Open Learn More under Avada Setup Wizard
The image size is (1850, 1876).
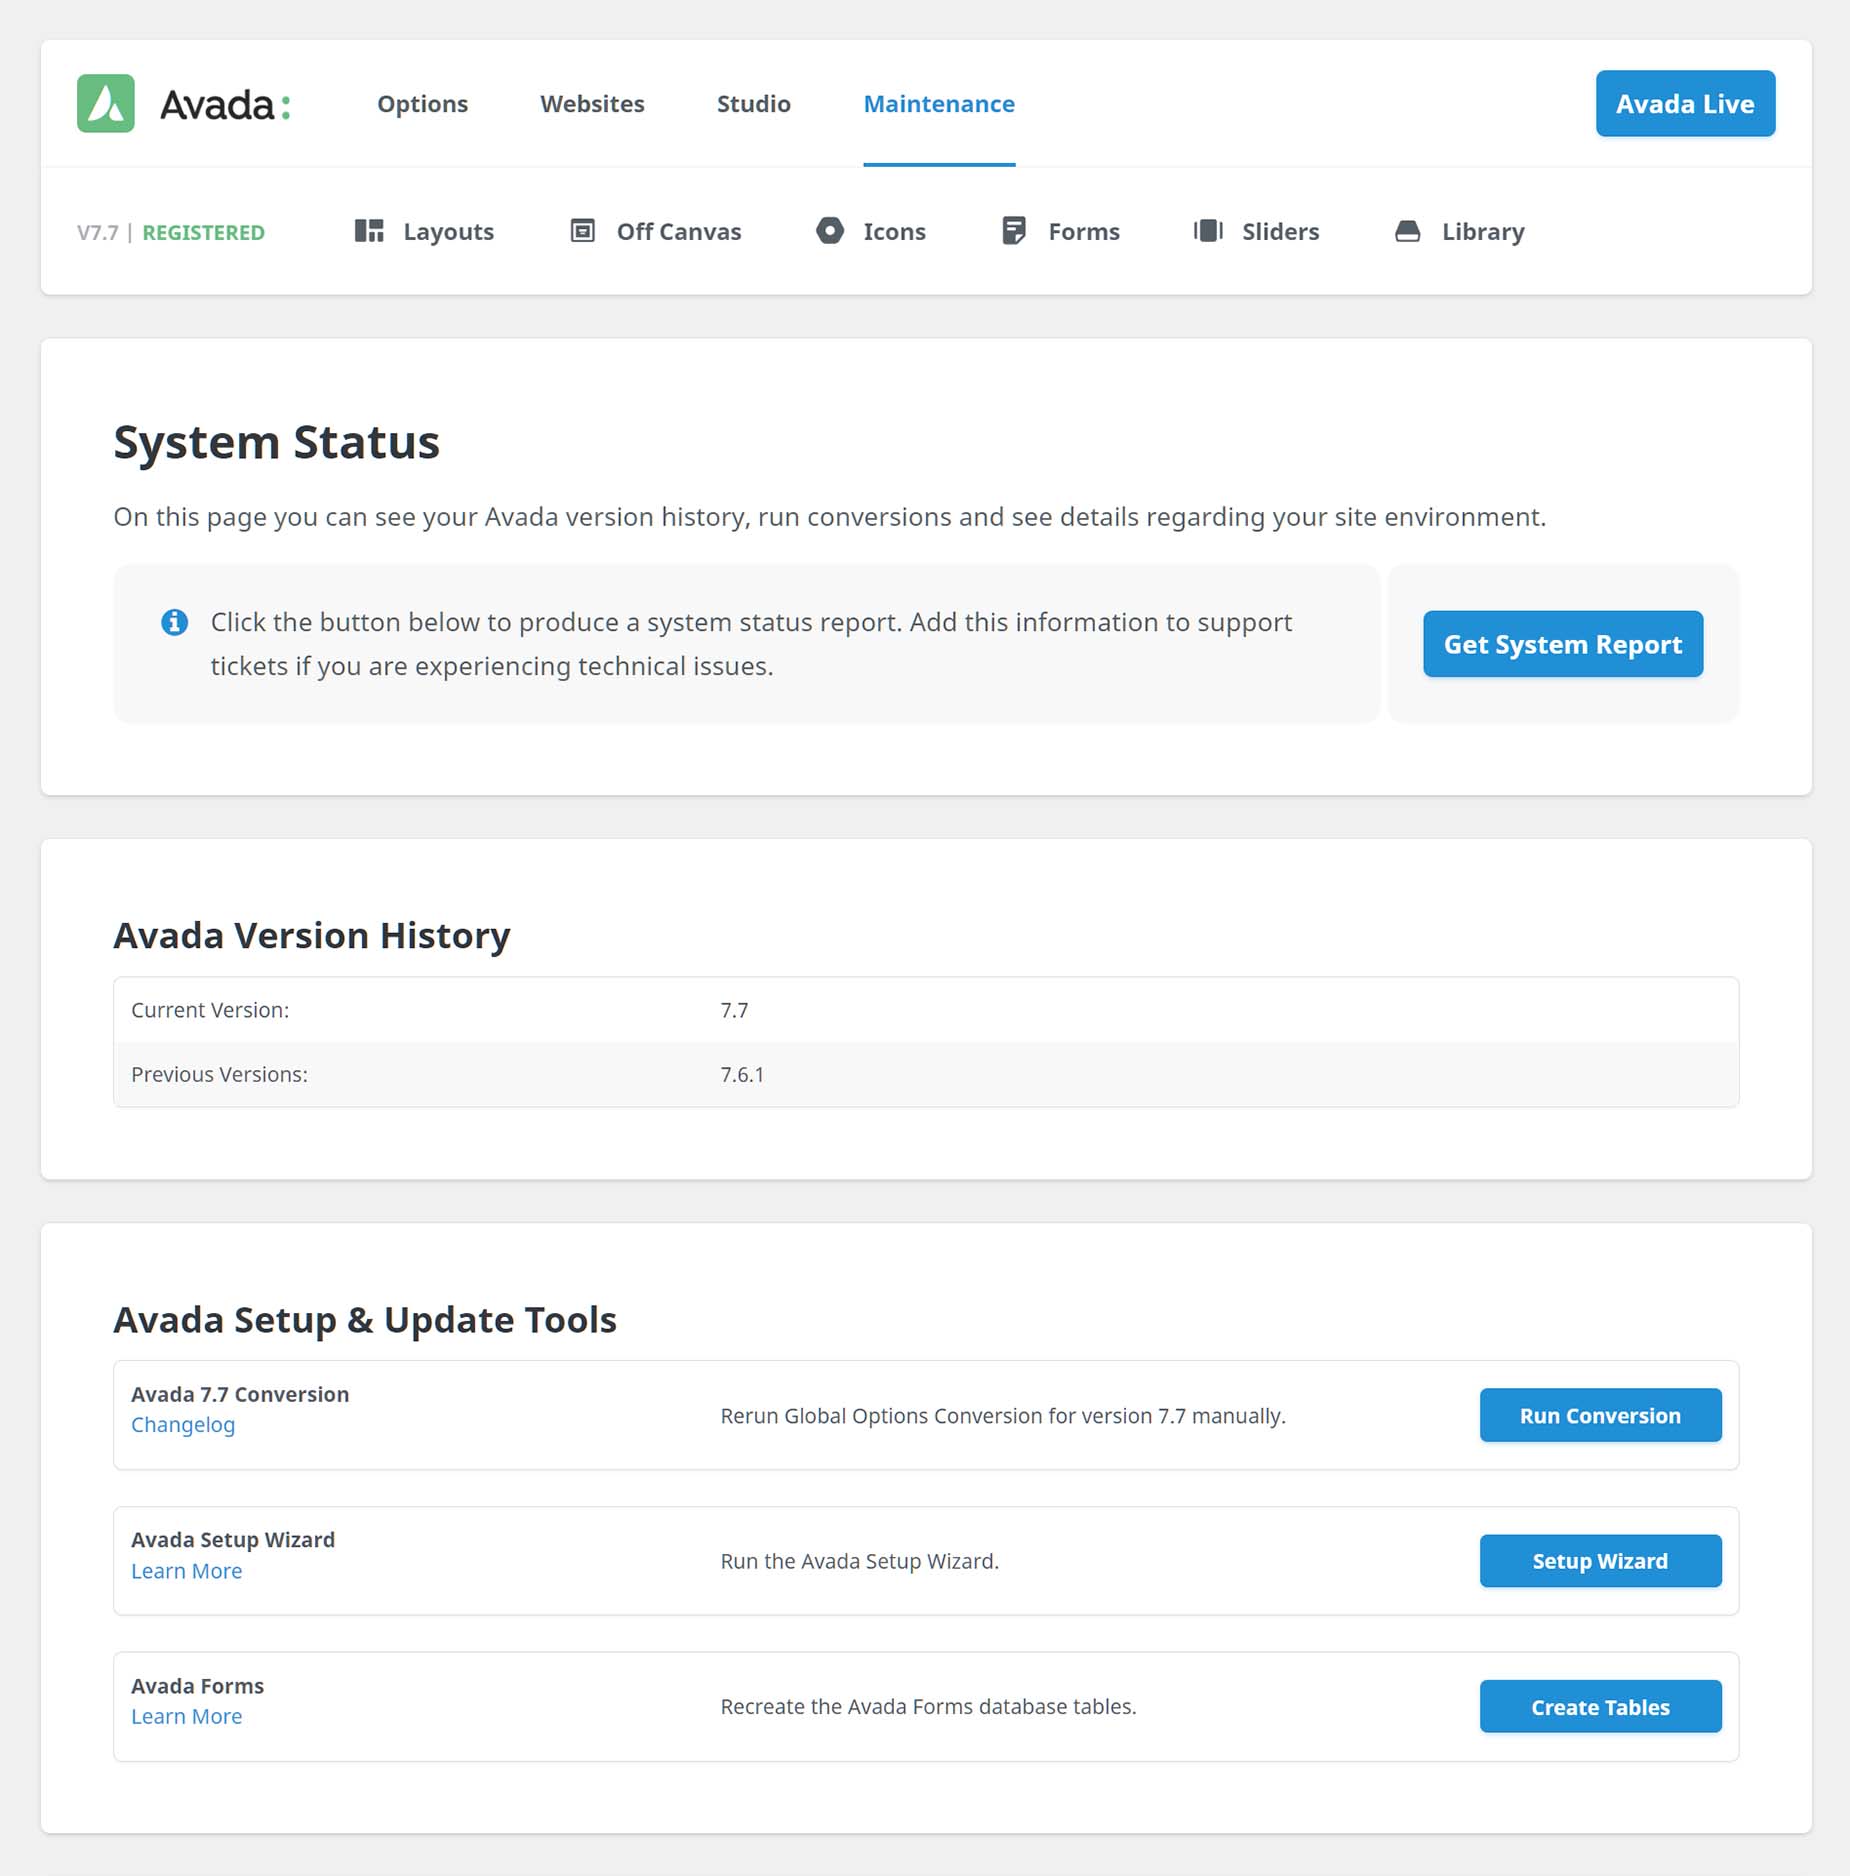click(x=186, y=1571)
